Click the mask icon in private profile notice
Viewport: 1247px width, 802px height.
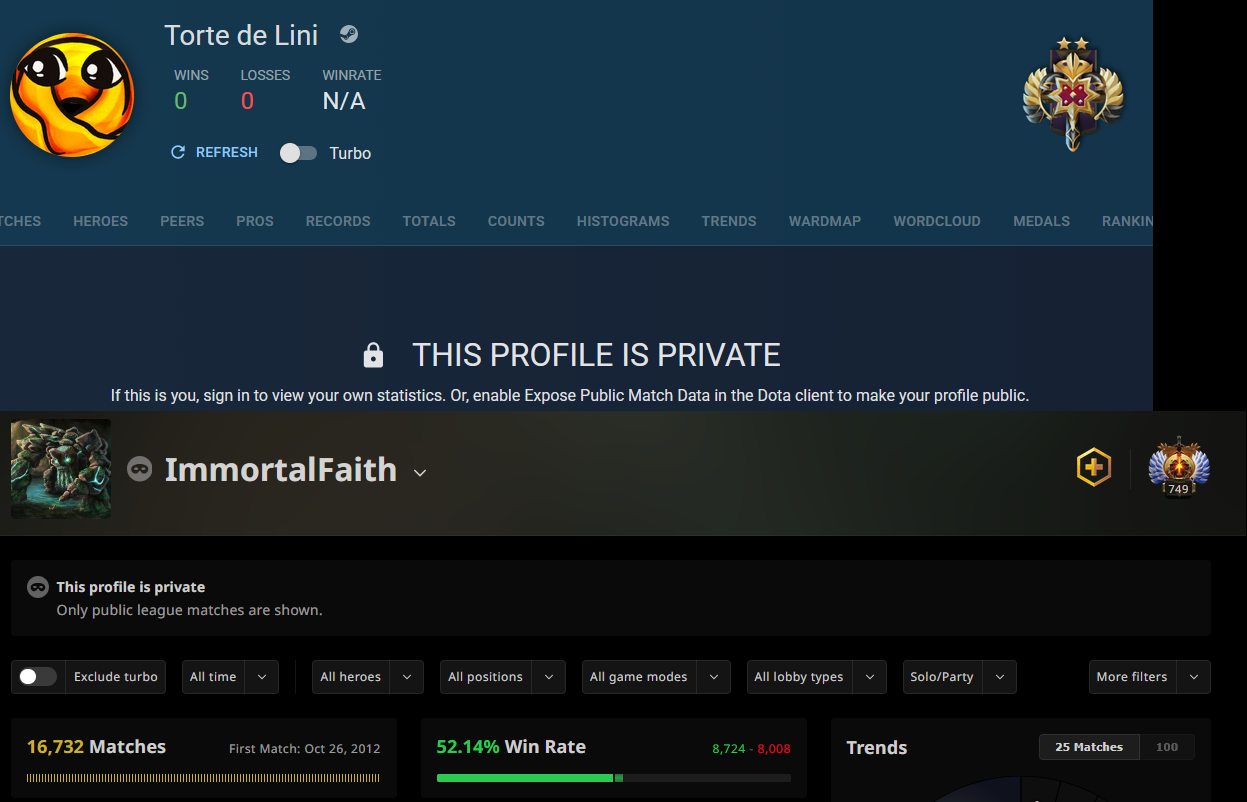(x=38, y=587)
